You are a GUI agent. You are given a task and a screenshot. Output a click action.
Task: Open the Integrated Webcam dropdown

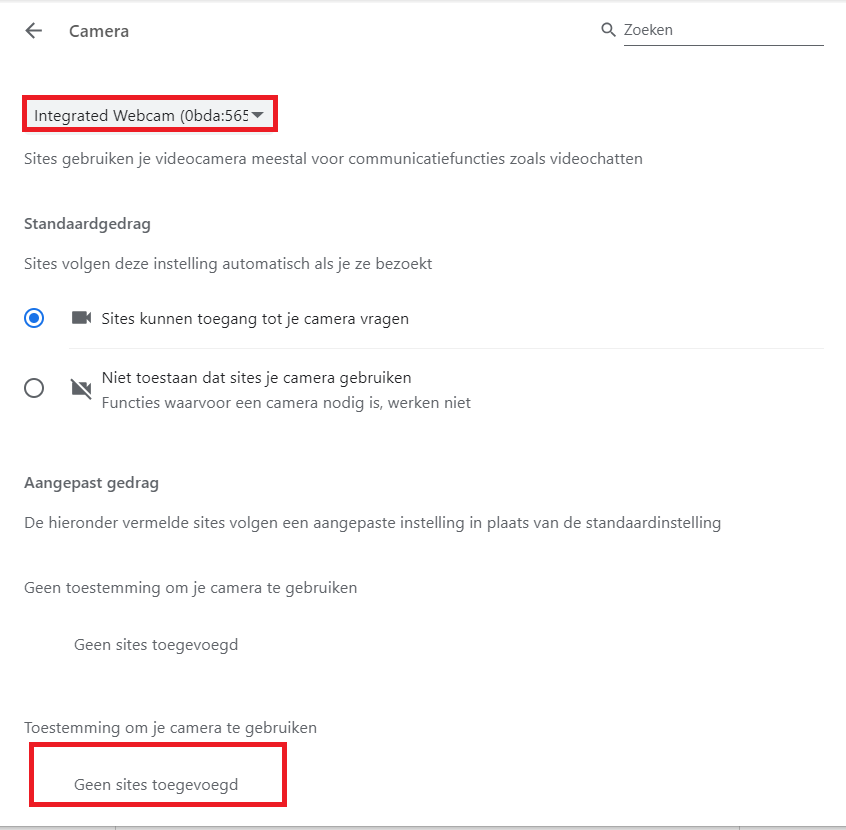click(x=149, y=114)
